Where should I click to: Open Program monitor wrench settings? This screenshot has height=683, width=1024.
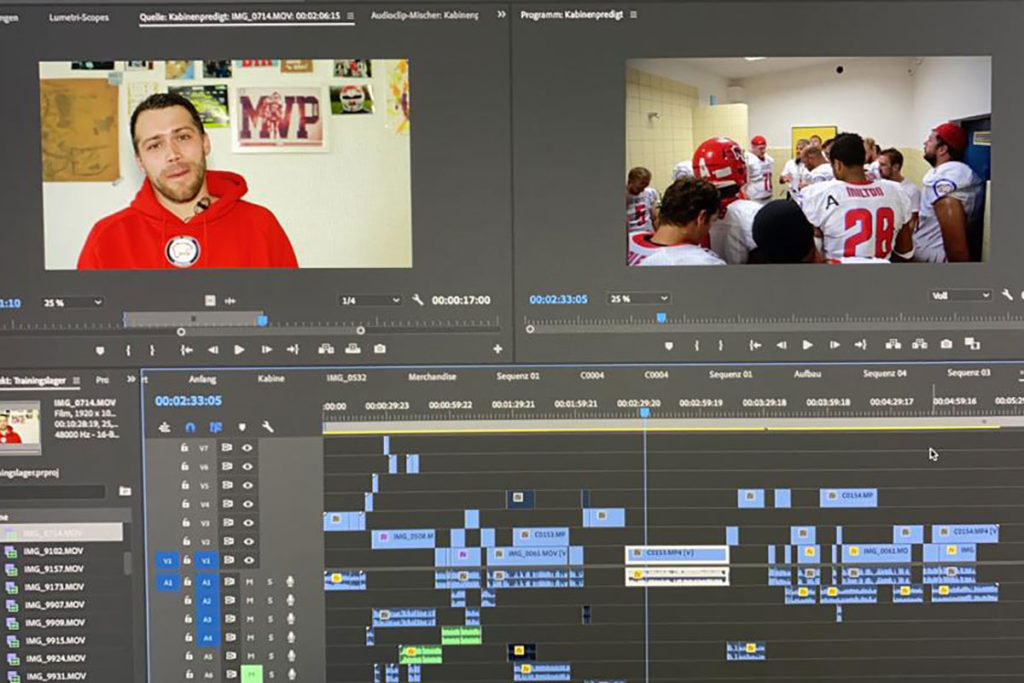click(x=1006, y=295)
